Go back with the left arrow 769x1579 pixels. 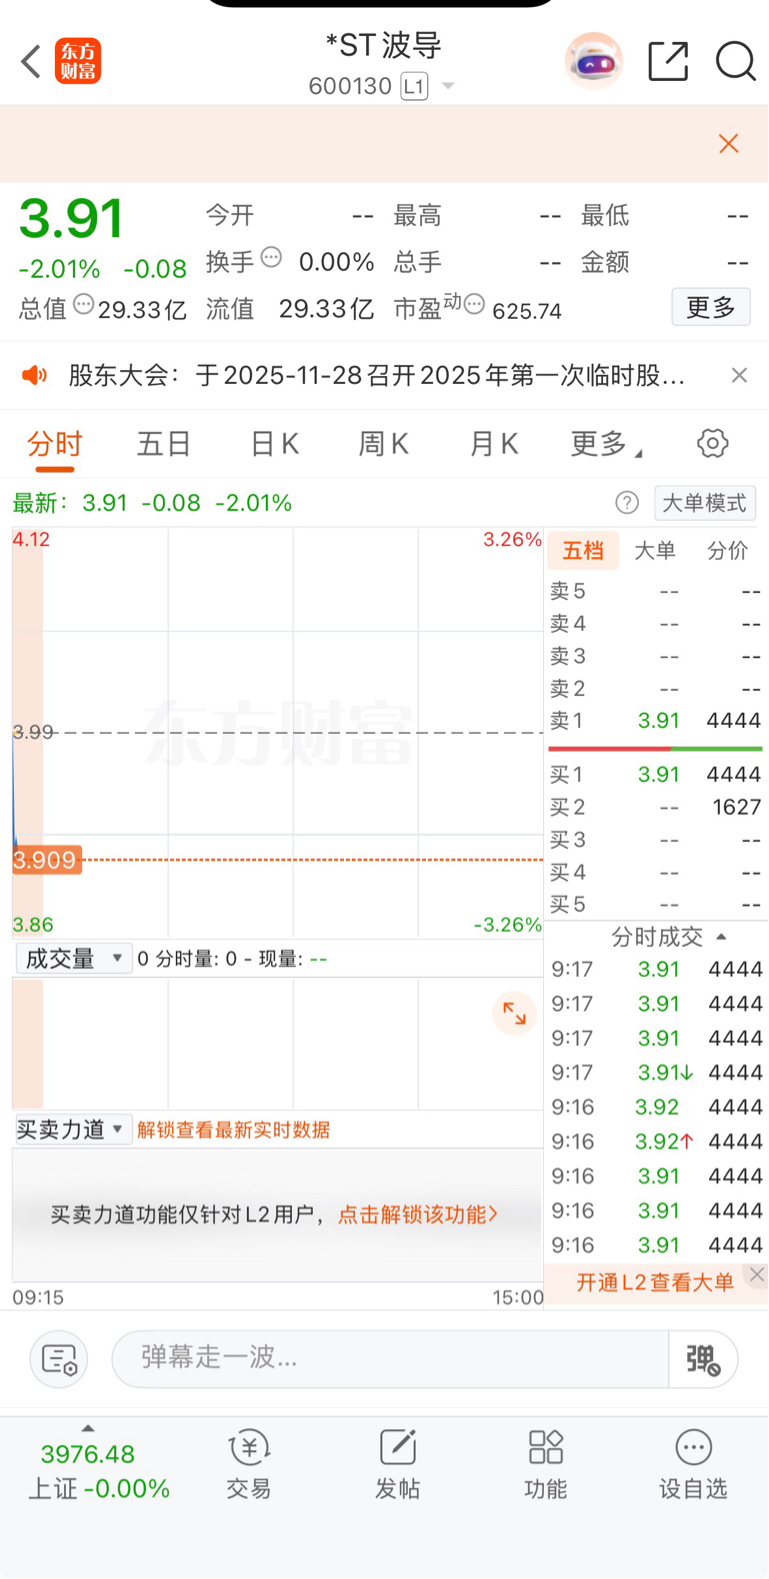point(30,62)
